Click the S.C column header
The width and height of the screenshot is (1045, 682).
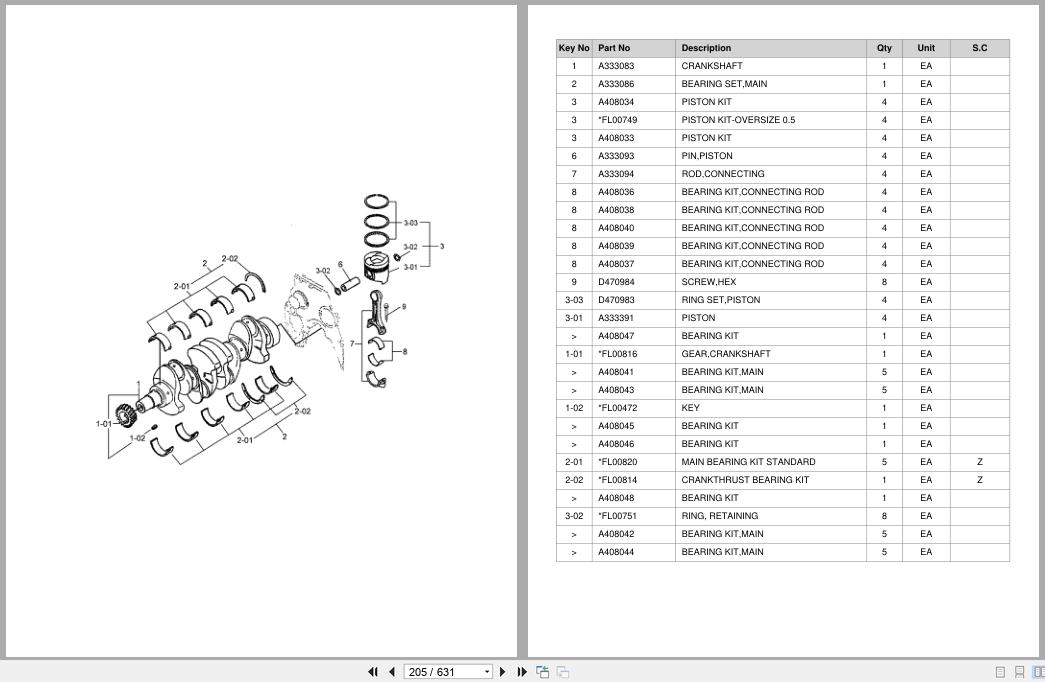[980, 48]
